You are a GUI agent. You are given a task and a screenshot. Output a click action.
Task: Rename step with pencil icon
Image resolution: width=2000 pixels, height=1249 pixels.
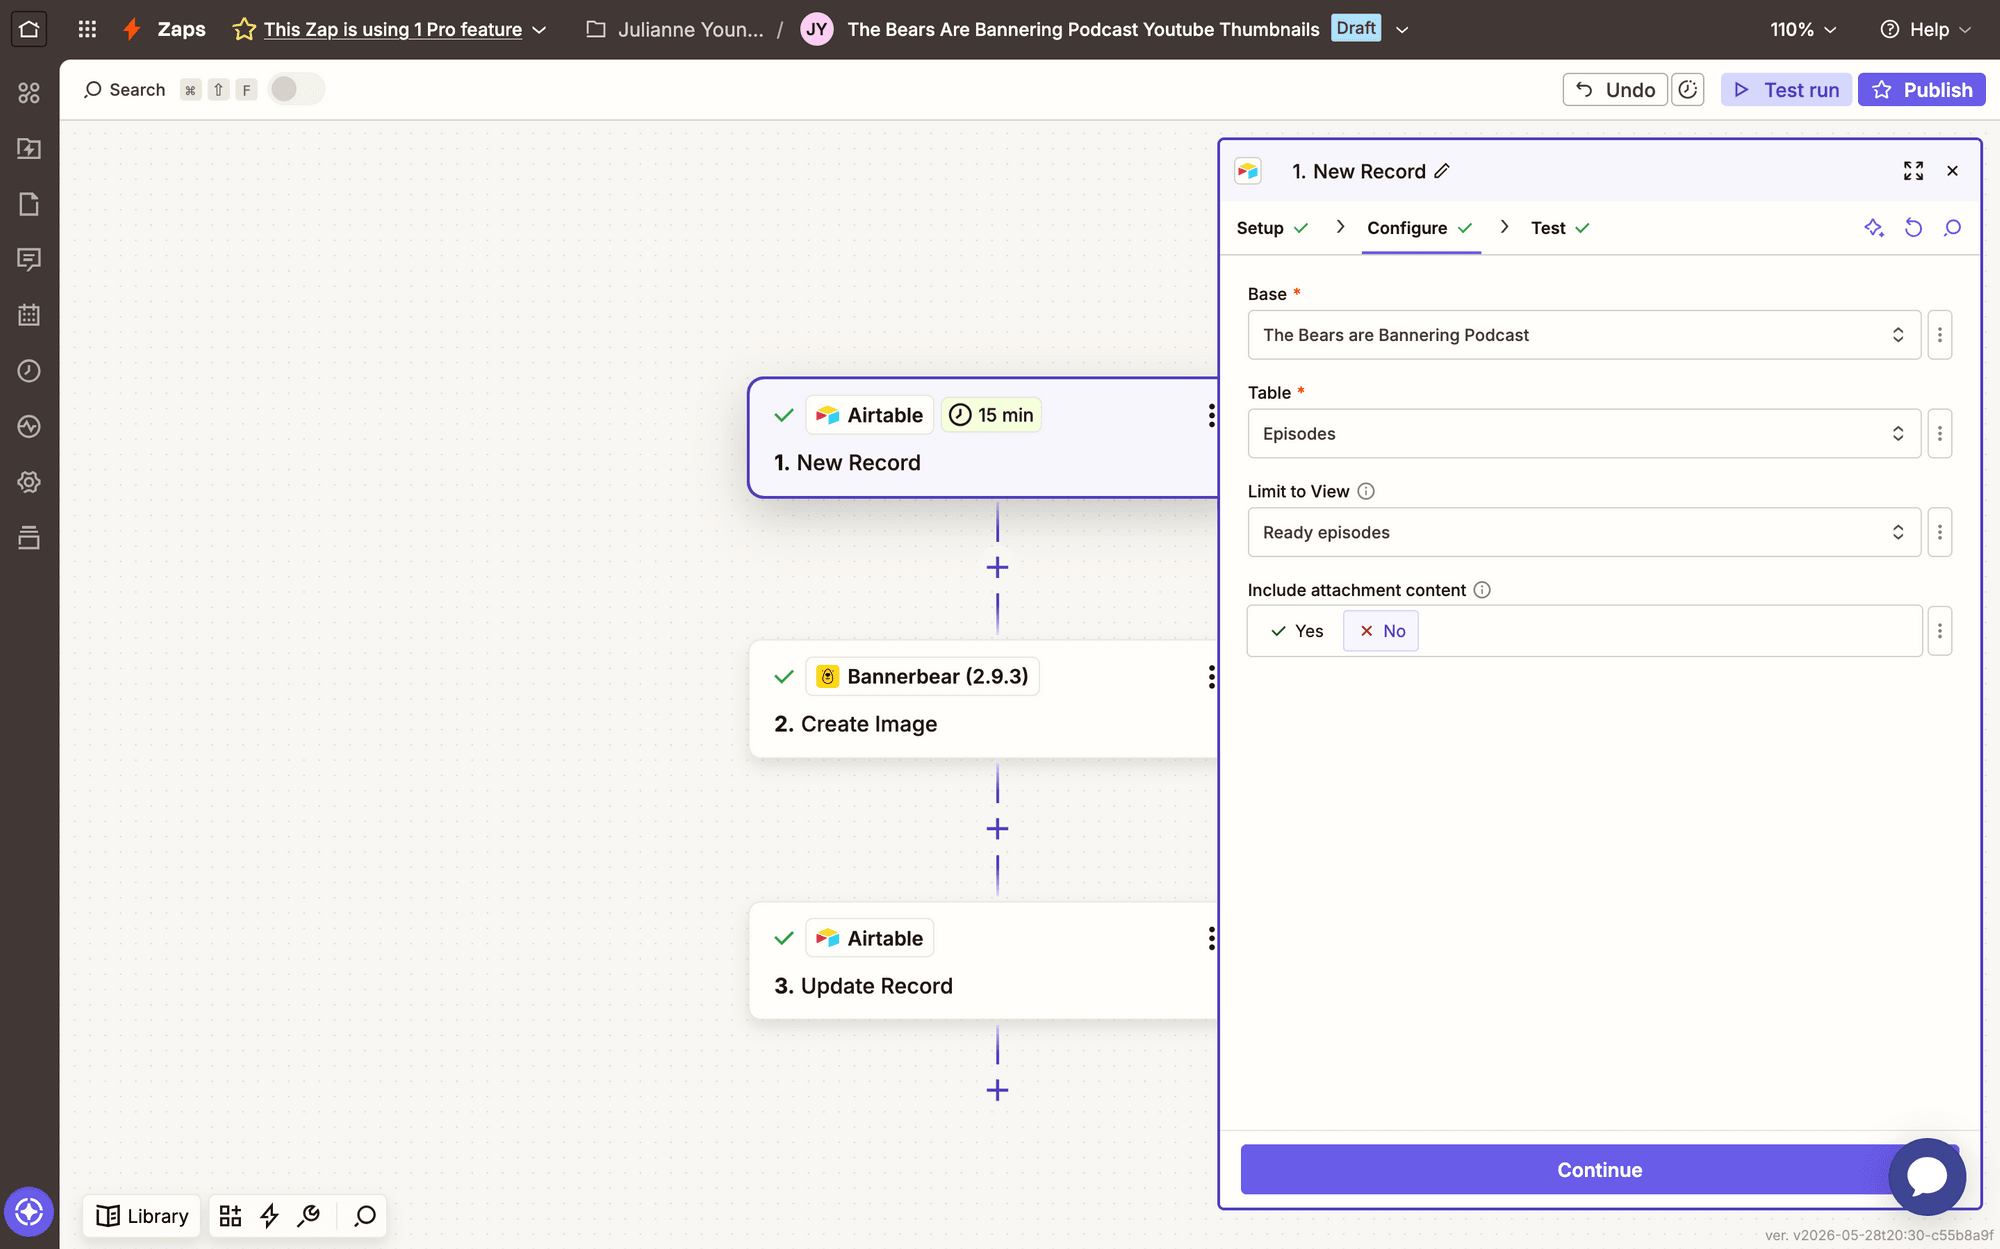[x=1441, y=171]
